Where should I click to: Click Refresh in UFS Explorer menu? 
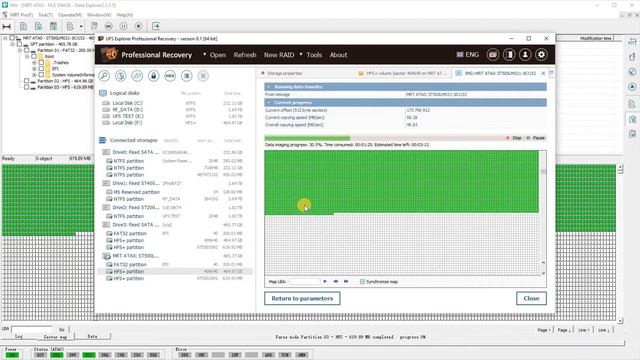point(245,55)
